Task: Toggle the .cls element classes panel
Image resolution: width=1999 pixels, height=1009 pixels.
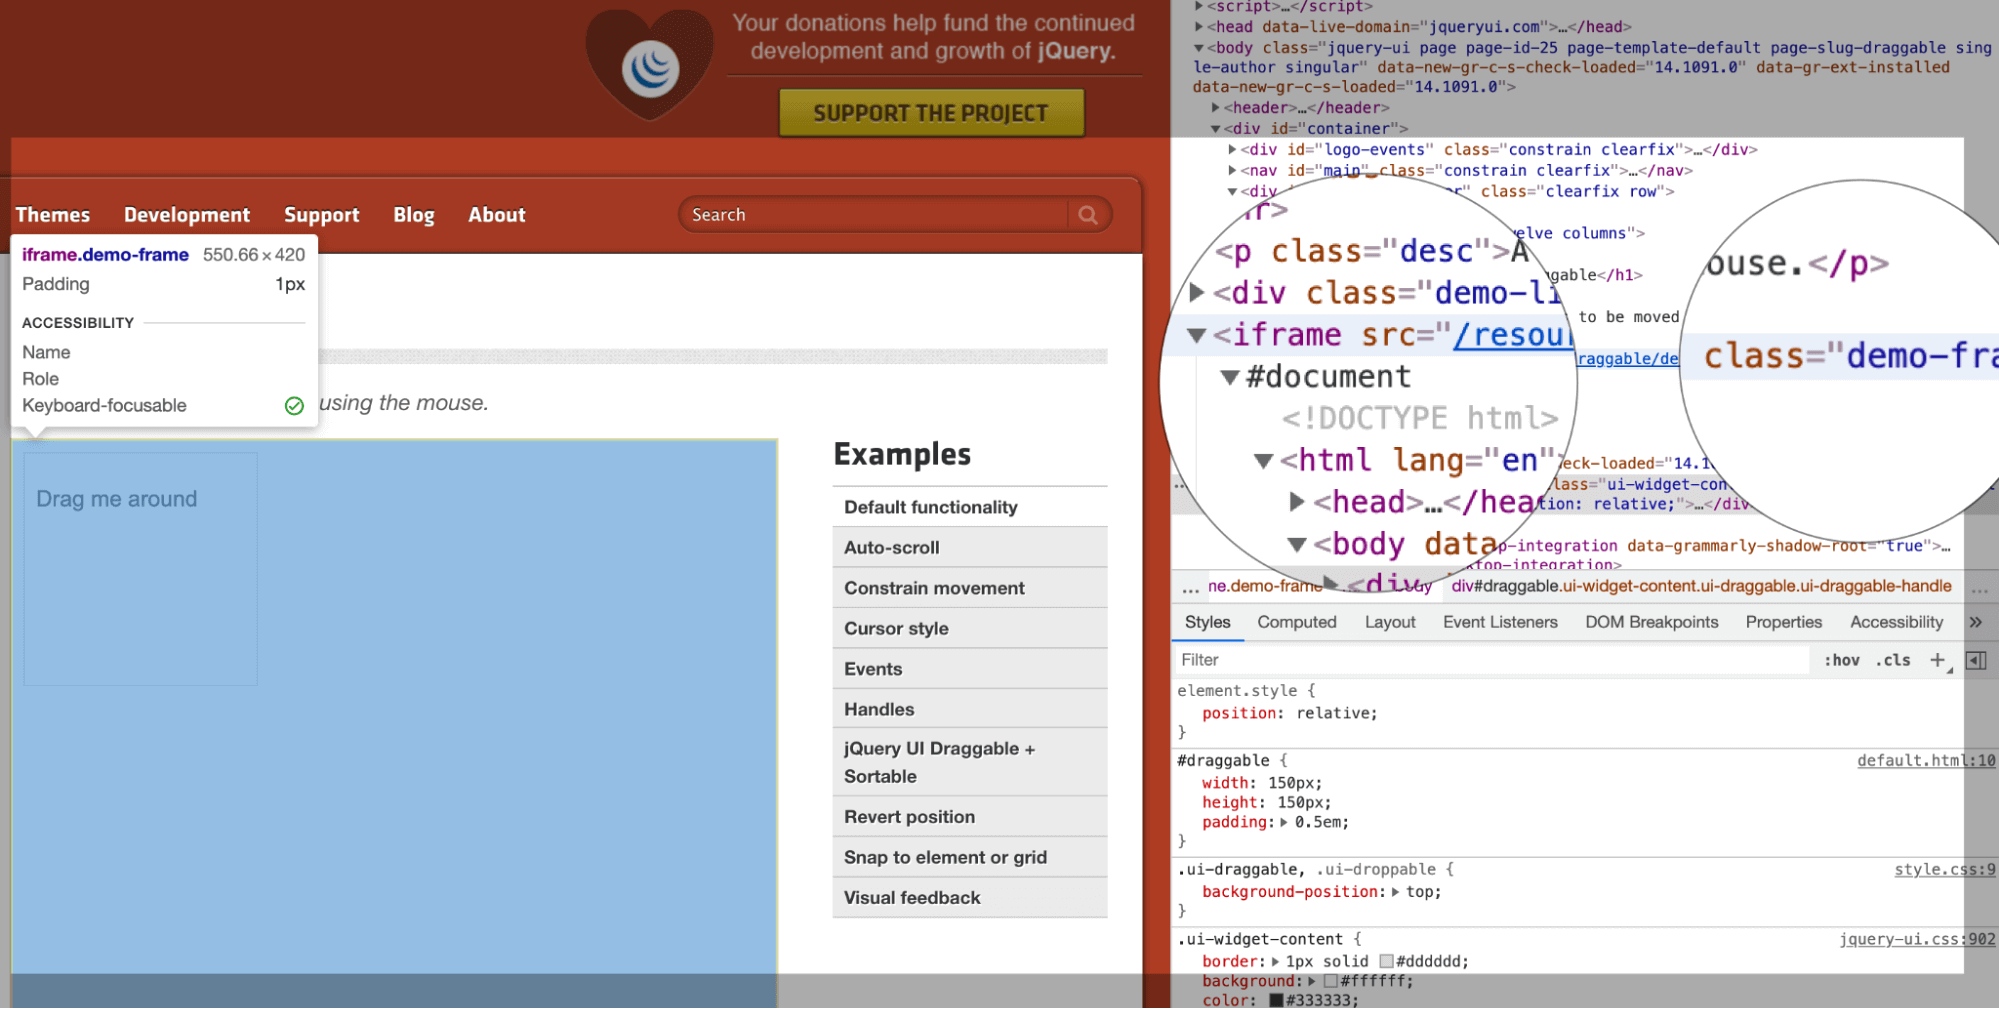Action: [x=1893, y=660]
